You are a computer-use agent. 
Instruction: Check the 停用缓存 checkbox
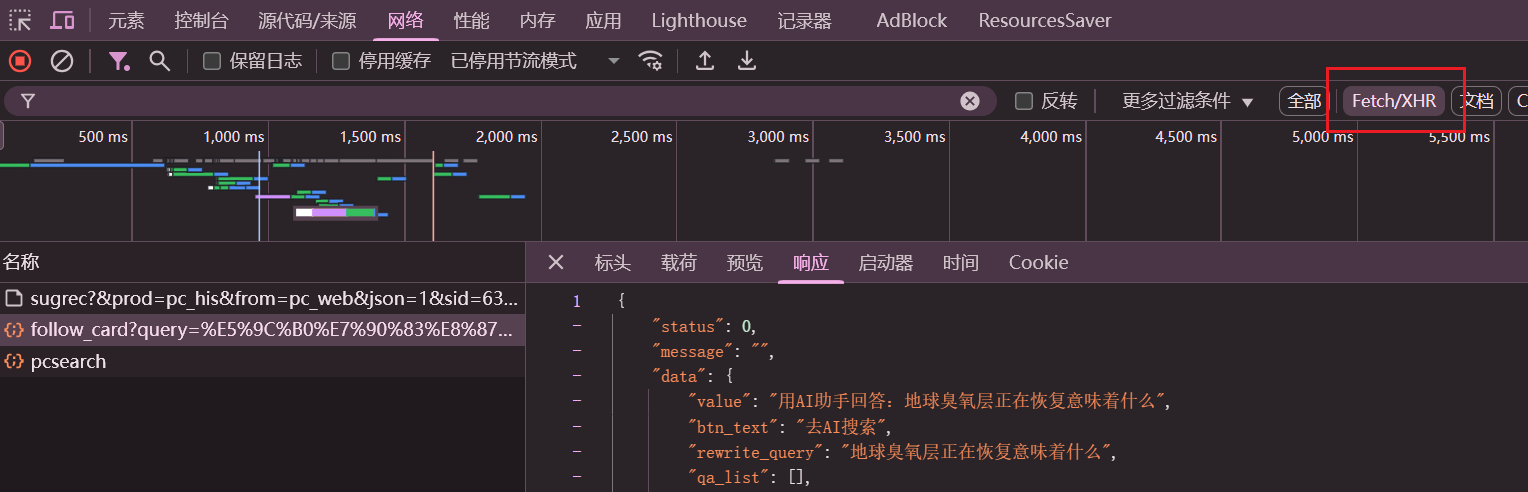(x=341, y=61)
